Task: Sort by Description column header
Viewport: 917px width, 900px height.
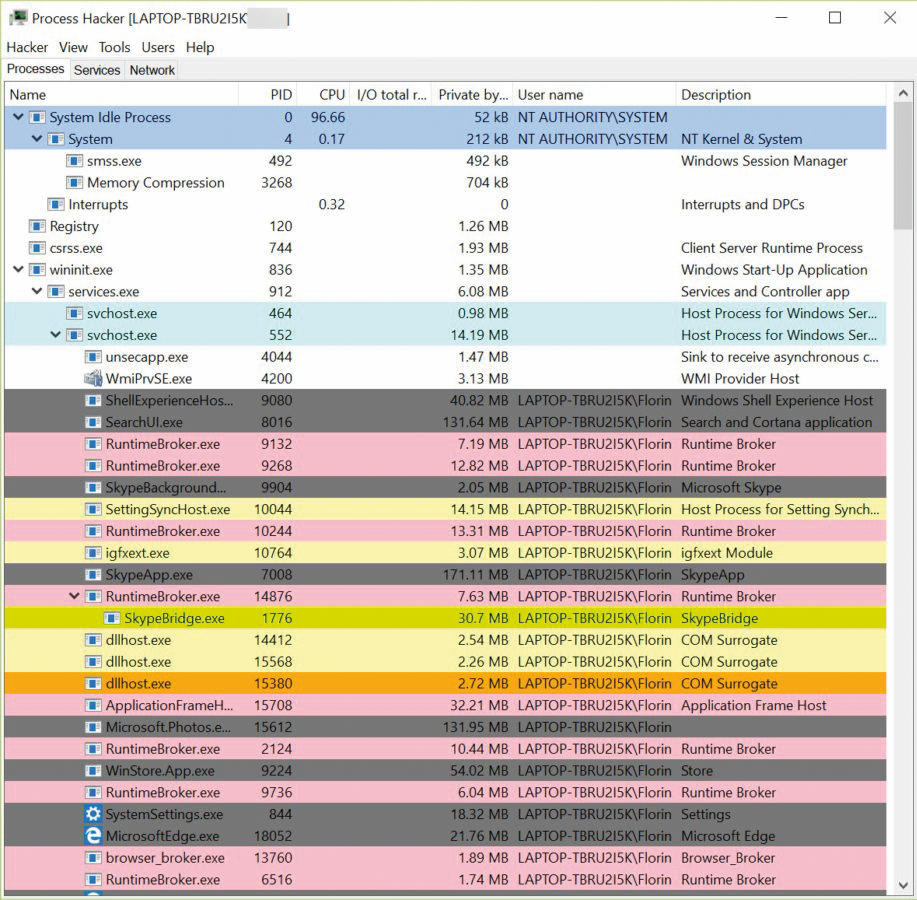Action: coord(781,95)
